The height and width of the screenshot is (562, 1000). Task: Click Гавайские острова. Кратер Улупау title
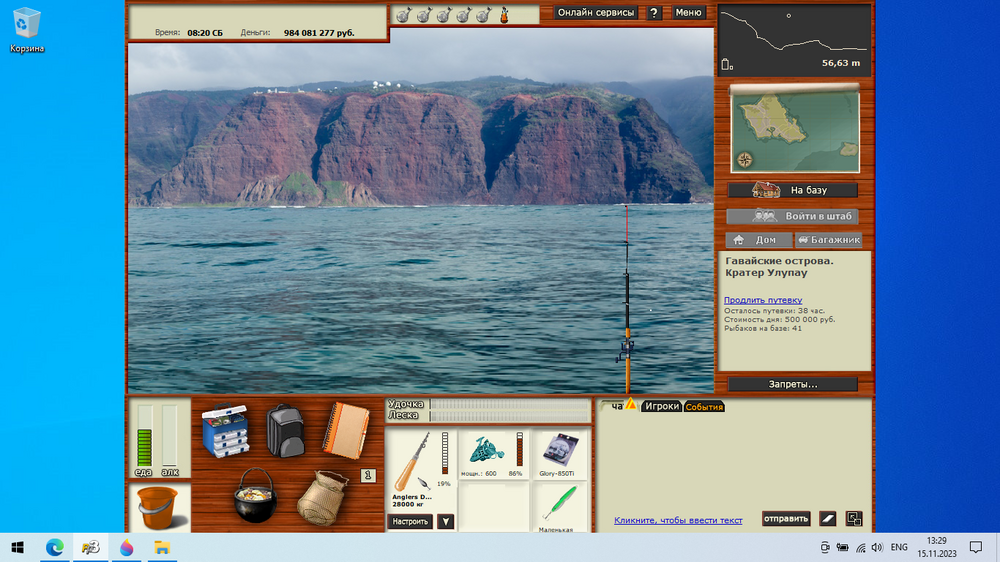click(x=779, y=267)
